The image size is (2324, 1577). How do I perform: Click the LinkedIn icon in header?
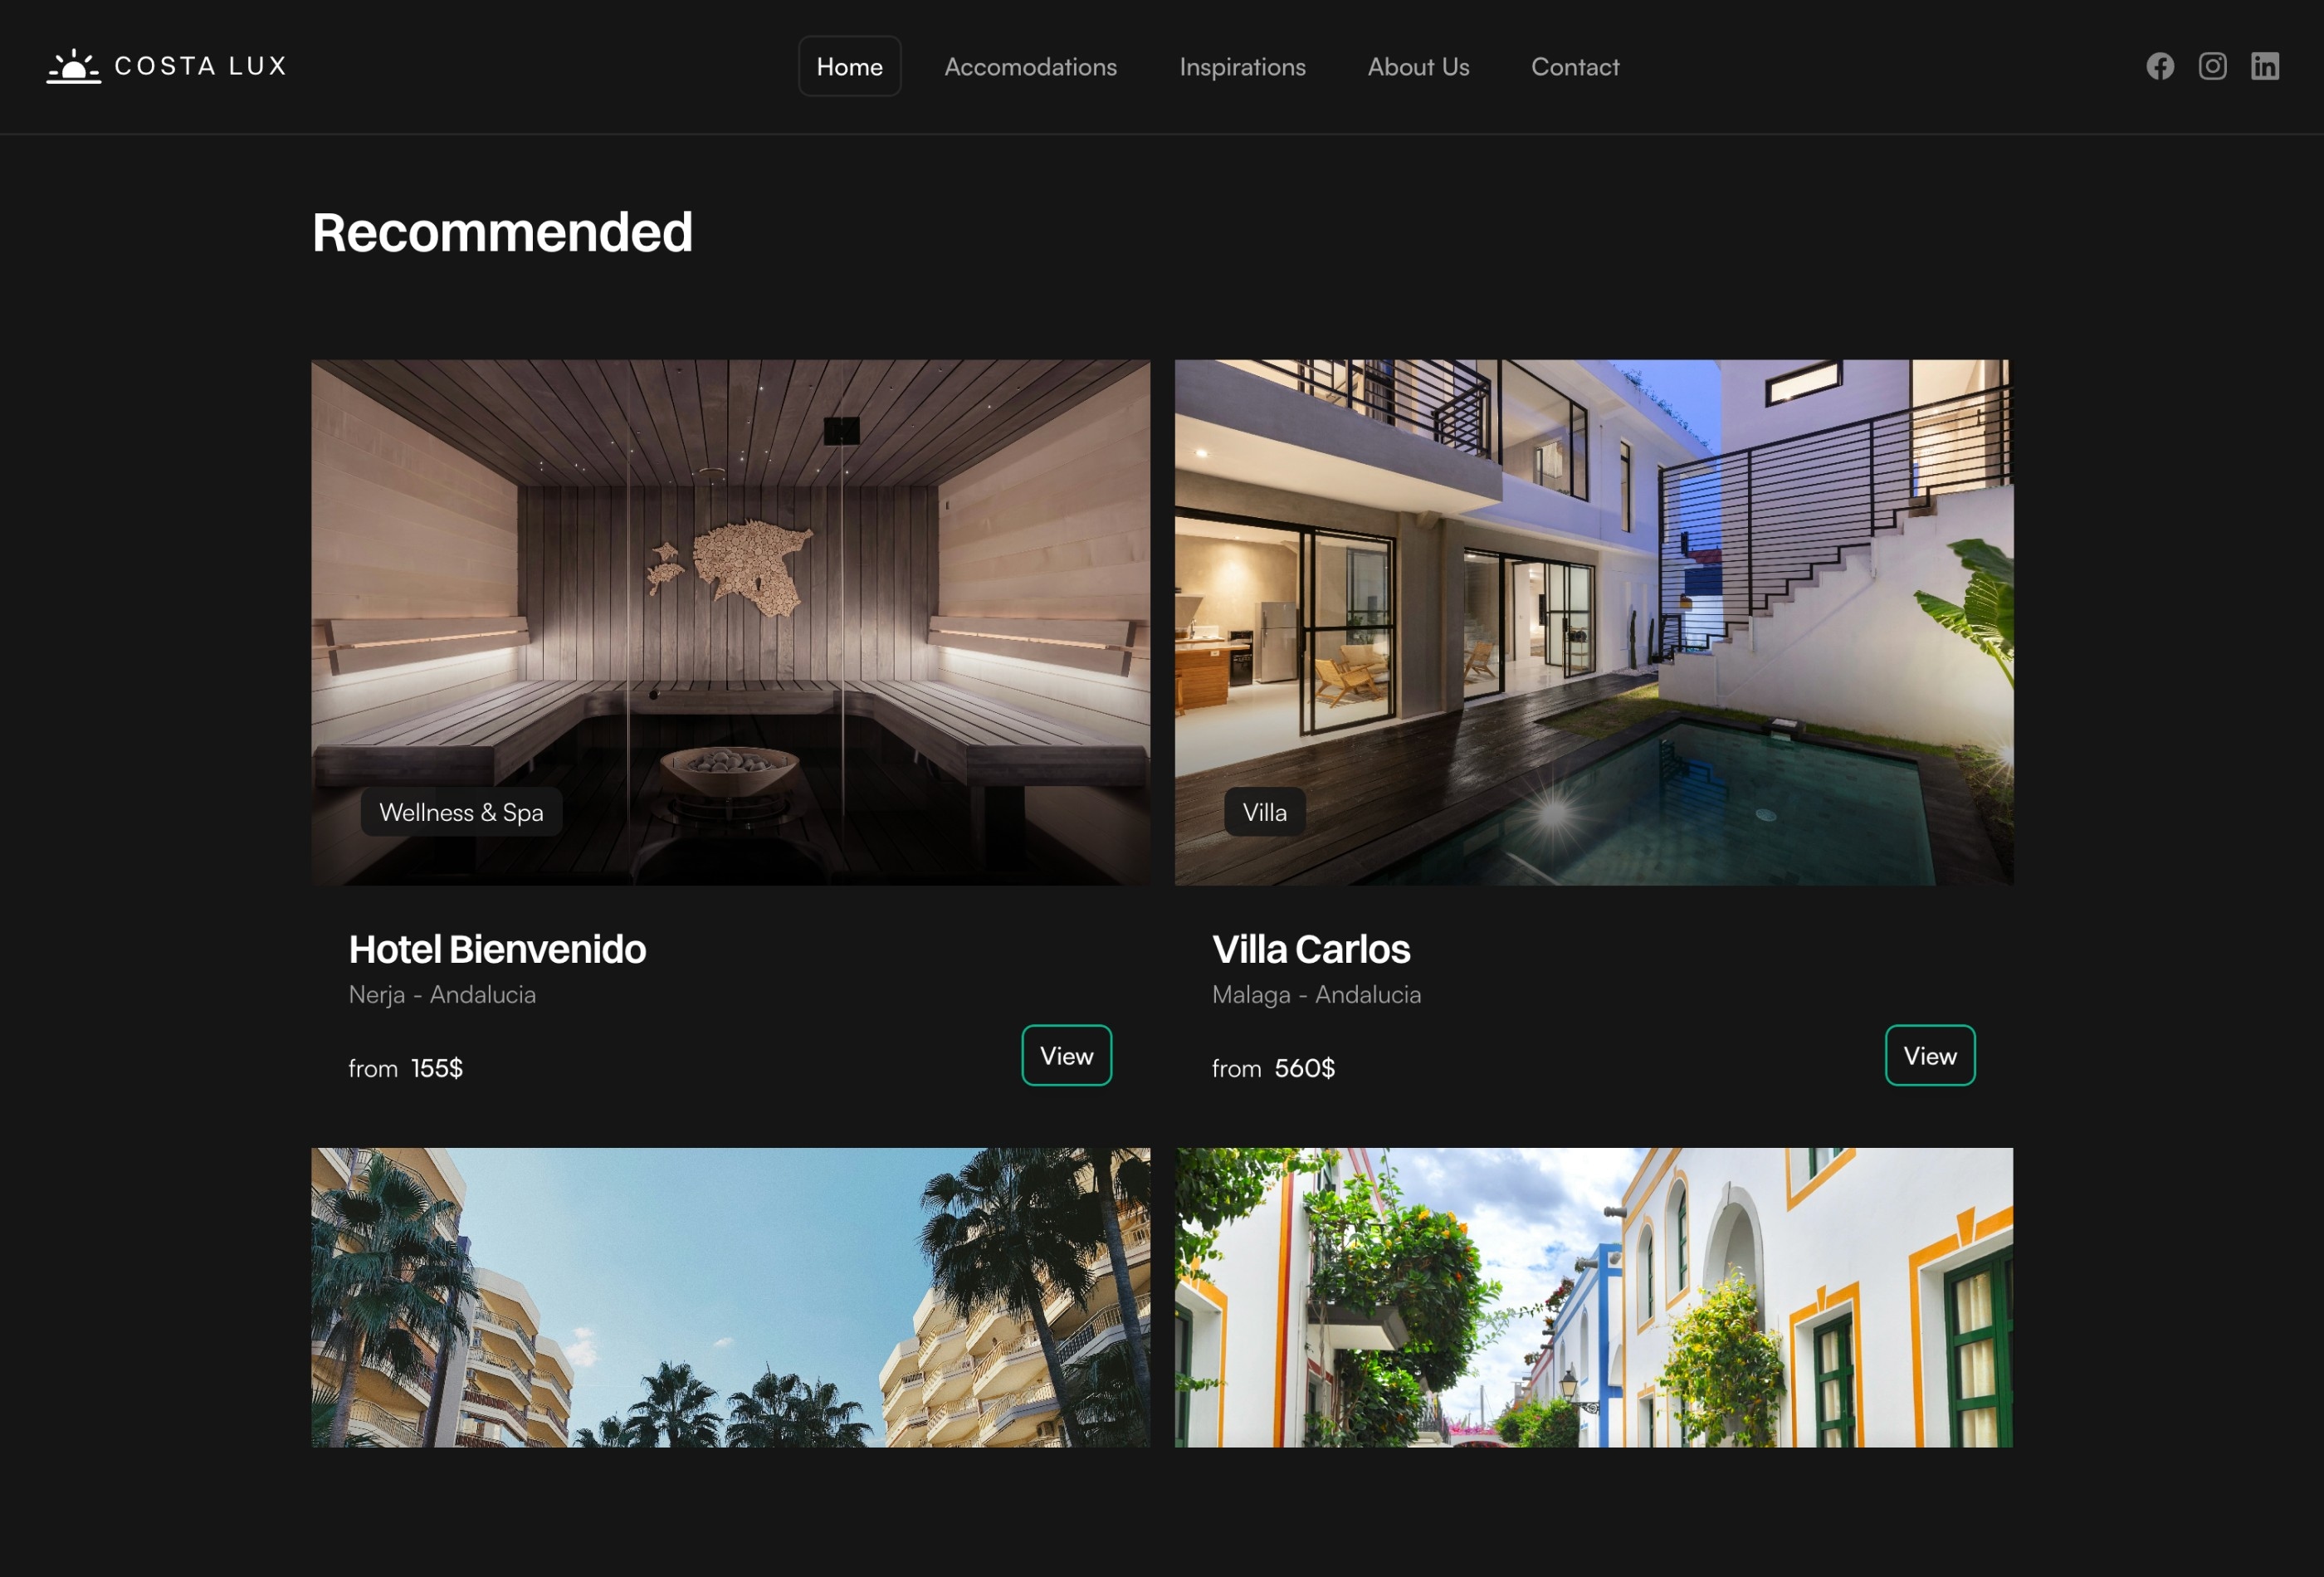(x=2264, y=65)
